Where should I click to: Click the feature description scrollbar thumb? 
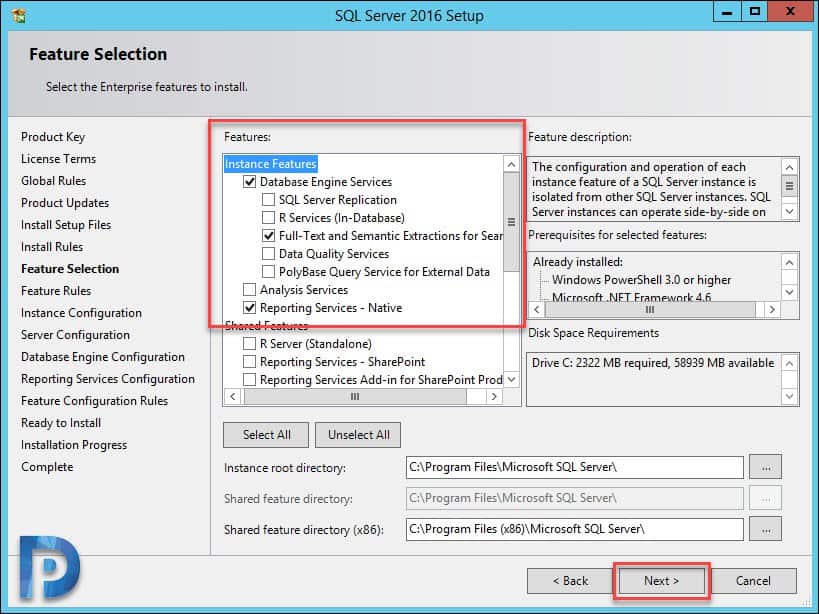coord(789,186)
